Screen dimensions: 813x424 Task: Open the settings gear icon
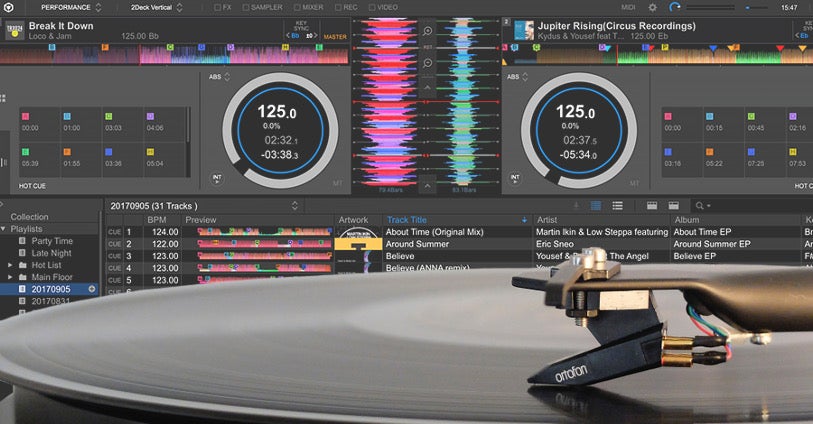(653, 7)
